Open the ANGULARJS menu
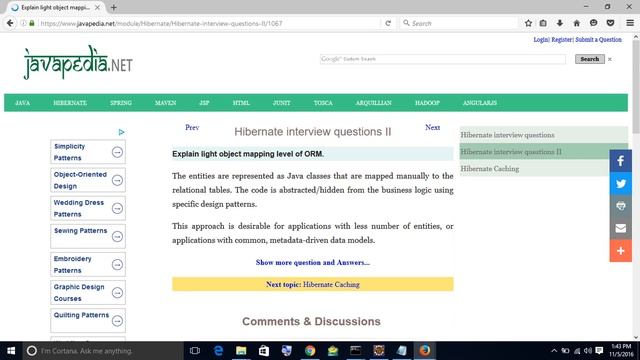Viewport: 640px width, 360px height. (480, 103)
